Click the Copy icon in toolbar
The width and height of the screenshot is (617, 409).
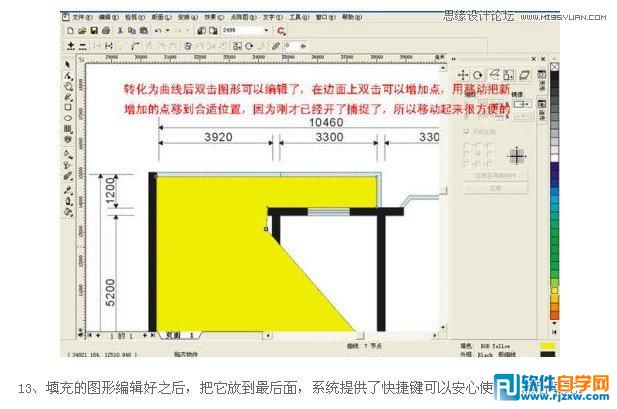pos(132,31)
